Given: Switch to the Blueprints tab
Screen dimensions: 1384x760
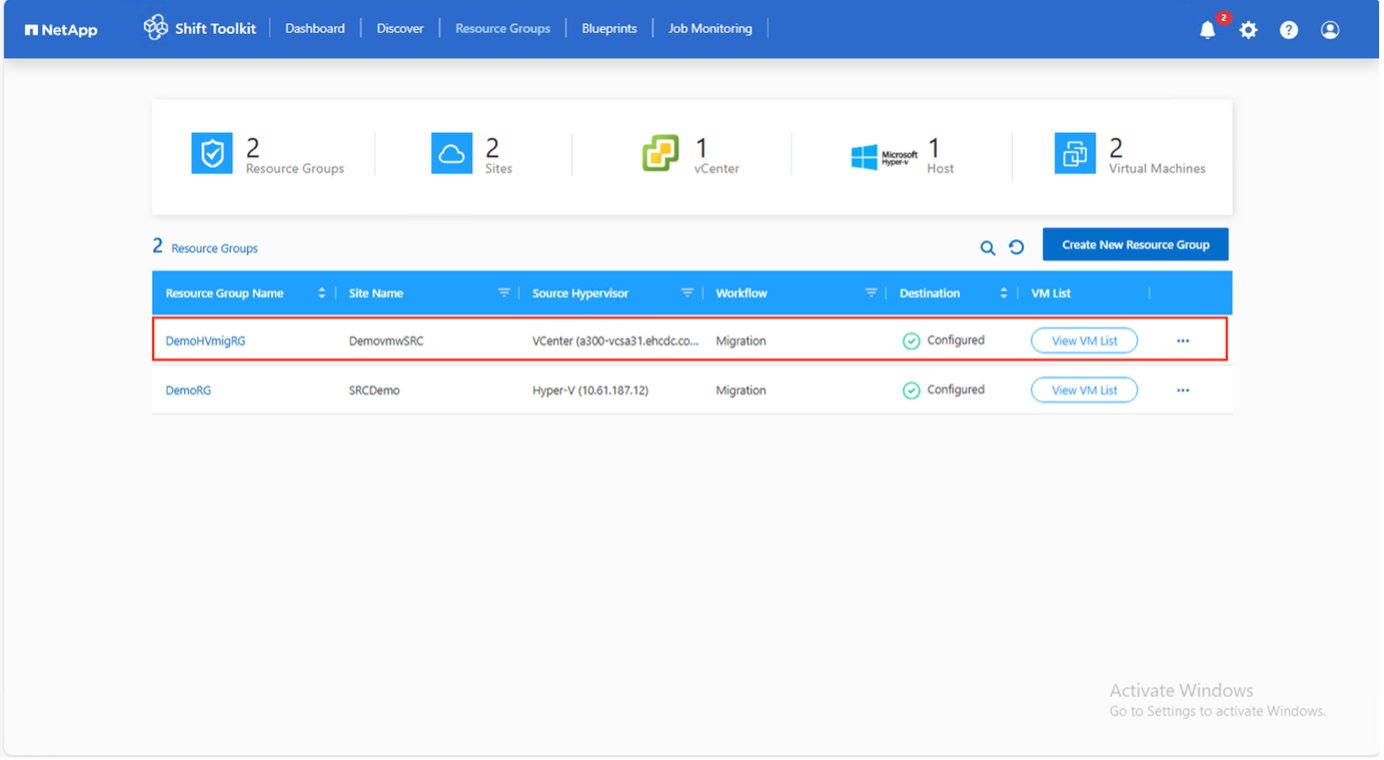Looking at the screenshot, I should 609,29.
